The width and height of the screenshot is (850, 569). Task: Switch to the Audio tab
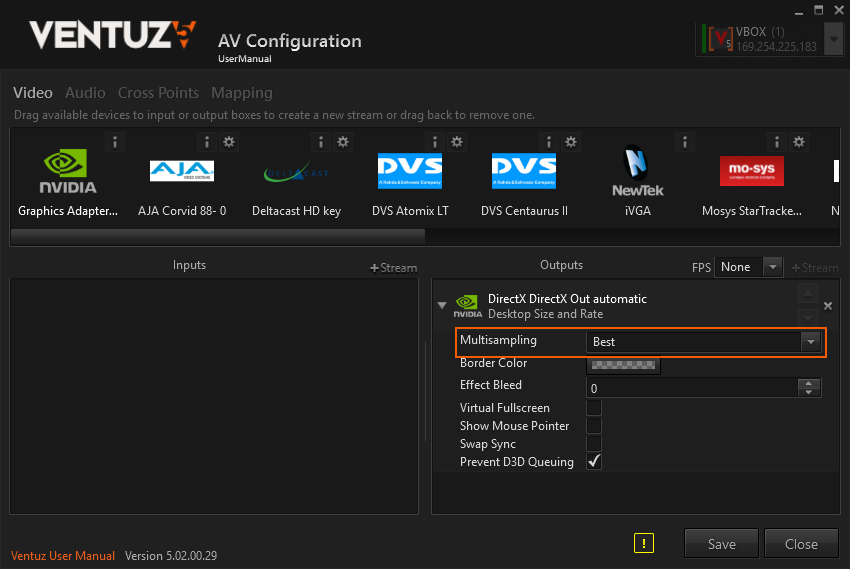[85, 93]
